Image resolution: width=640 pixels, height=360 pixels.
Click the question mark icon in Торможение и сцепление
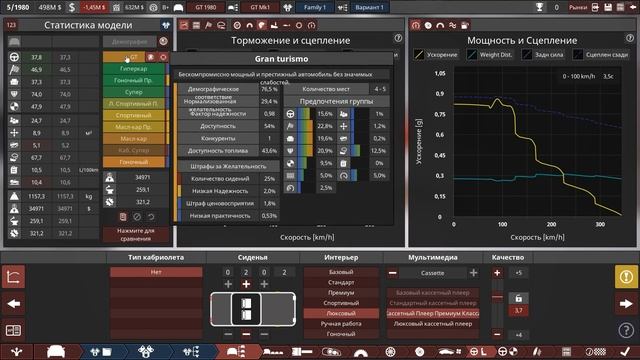point(398,38)
